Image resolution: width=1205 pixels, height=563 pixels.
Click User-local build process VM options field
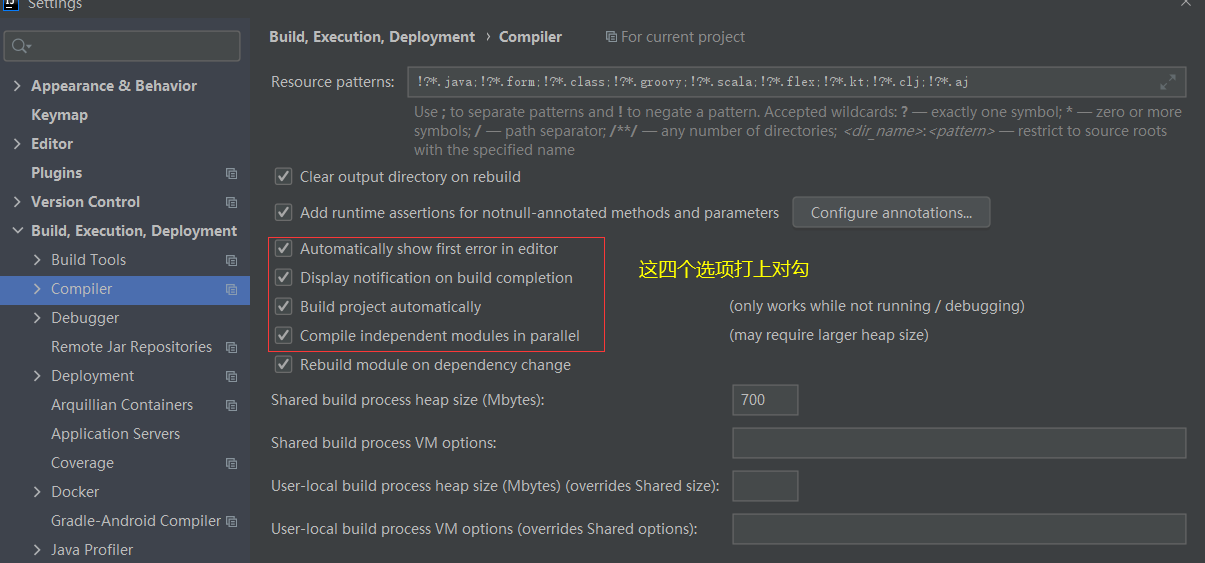pos(959,529)
